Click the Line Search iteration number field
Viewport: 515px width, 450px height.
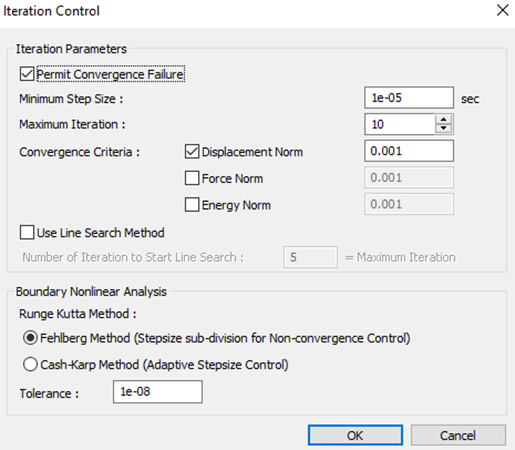pos(310,257)
